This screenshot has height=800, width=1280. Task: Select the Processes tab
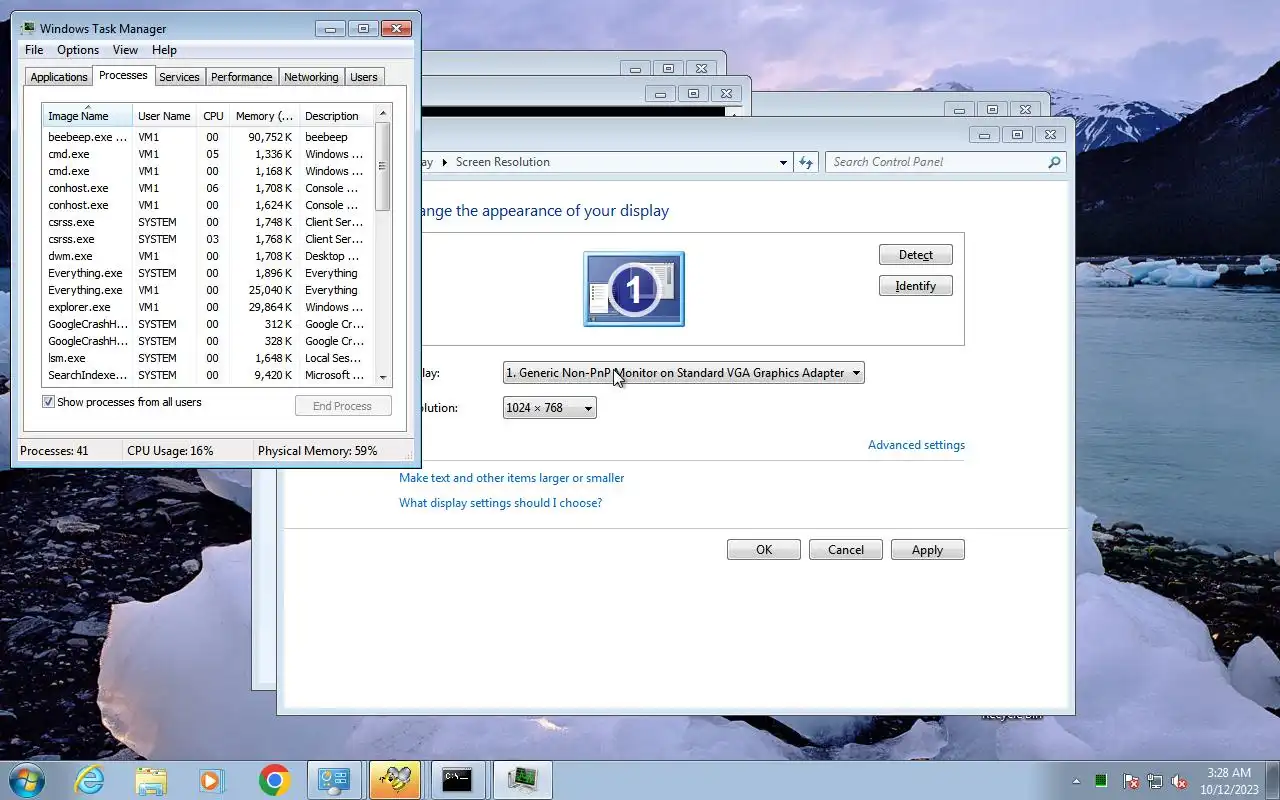tap(123, 75)
